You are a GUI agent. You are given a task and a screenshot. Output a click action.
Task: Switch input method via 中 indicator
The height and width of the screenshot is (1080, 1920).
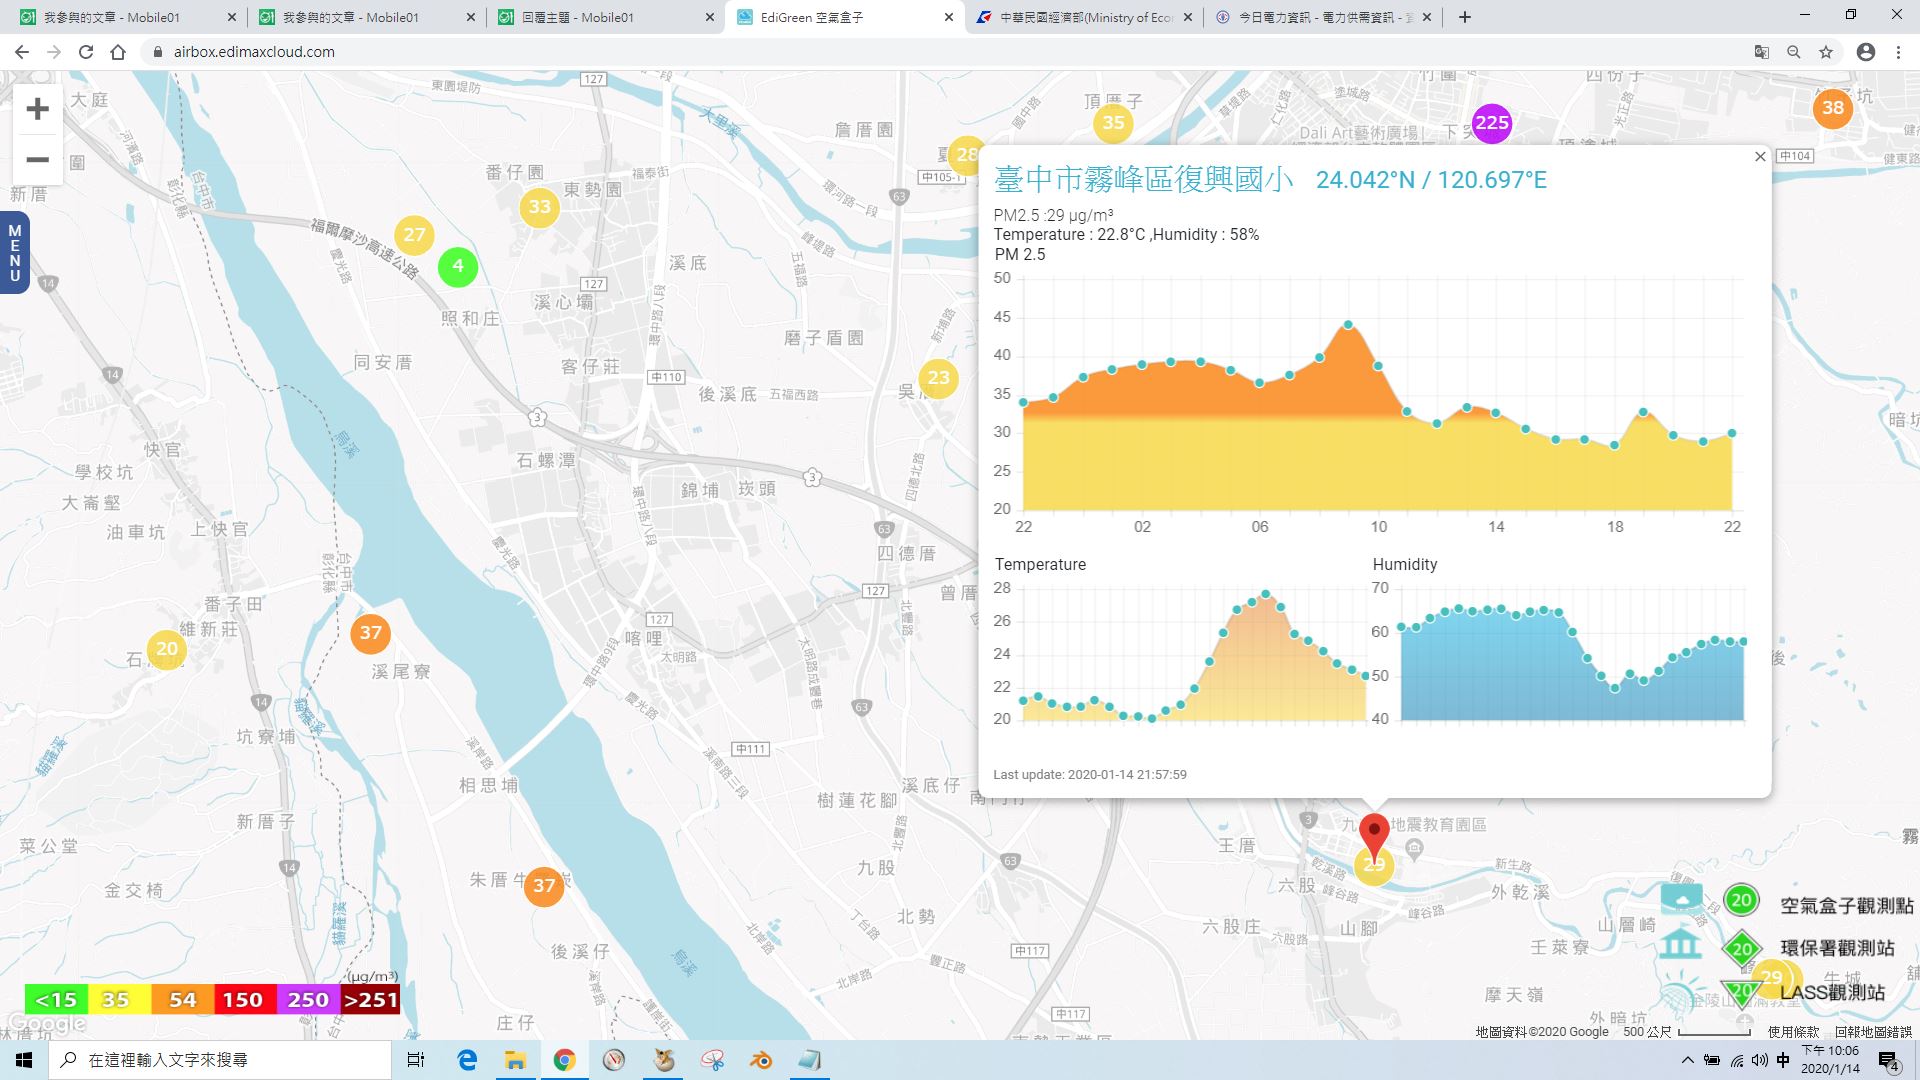click(1784, 1060)
